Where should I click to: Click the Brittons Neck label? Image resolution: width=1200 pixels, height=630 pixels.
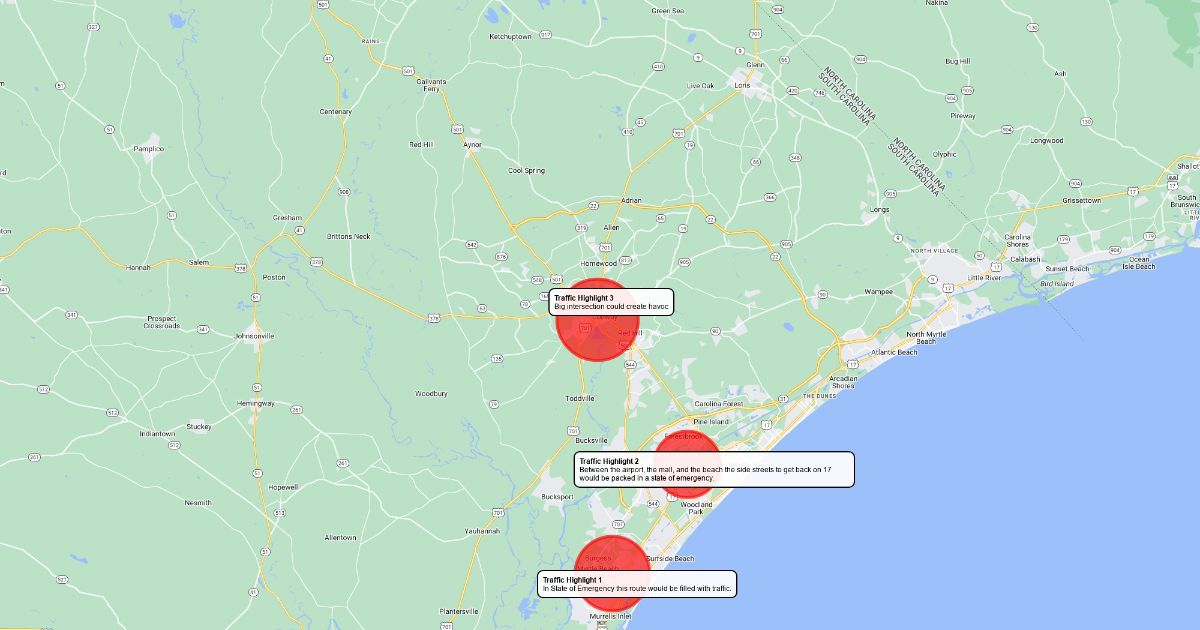point(348,236)
